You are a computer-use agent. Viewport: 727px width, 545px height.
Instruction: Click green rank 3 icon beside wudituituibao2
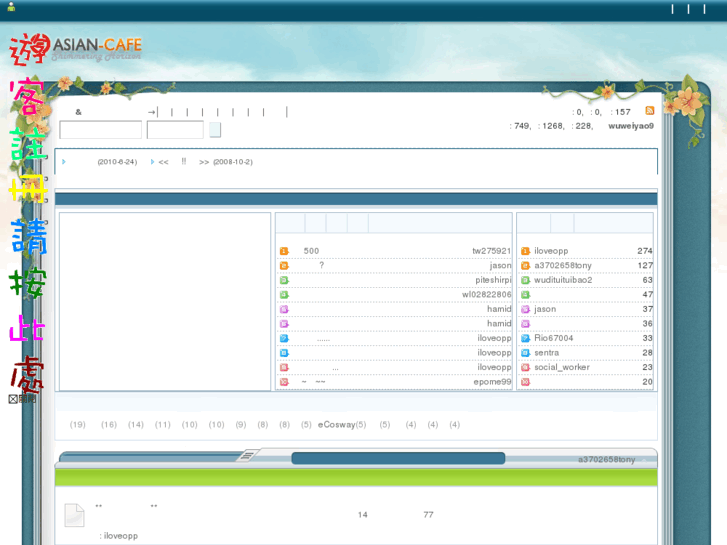(x=525, y=280)
